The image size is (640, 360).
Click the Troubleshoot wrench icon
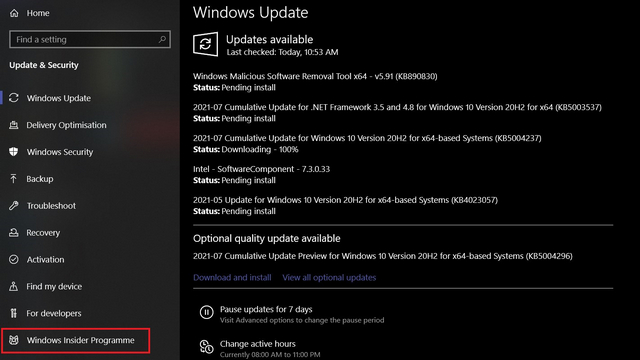[14, 206]
